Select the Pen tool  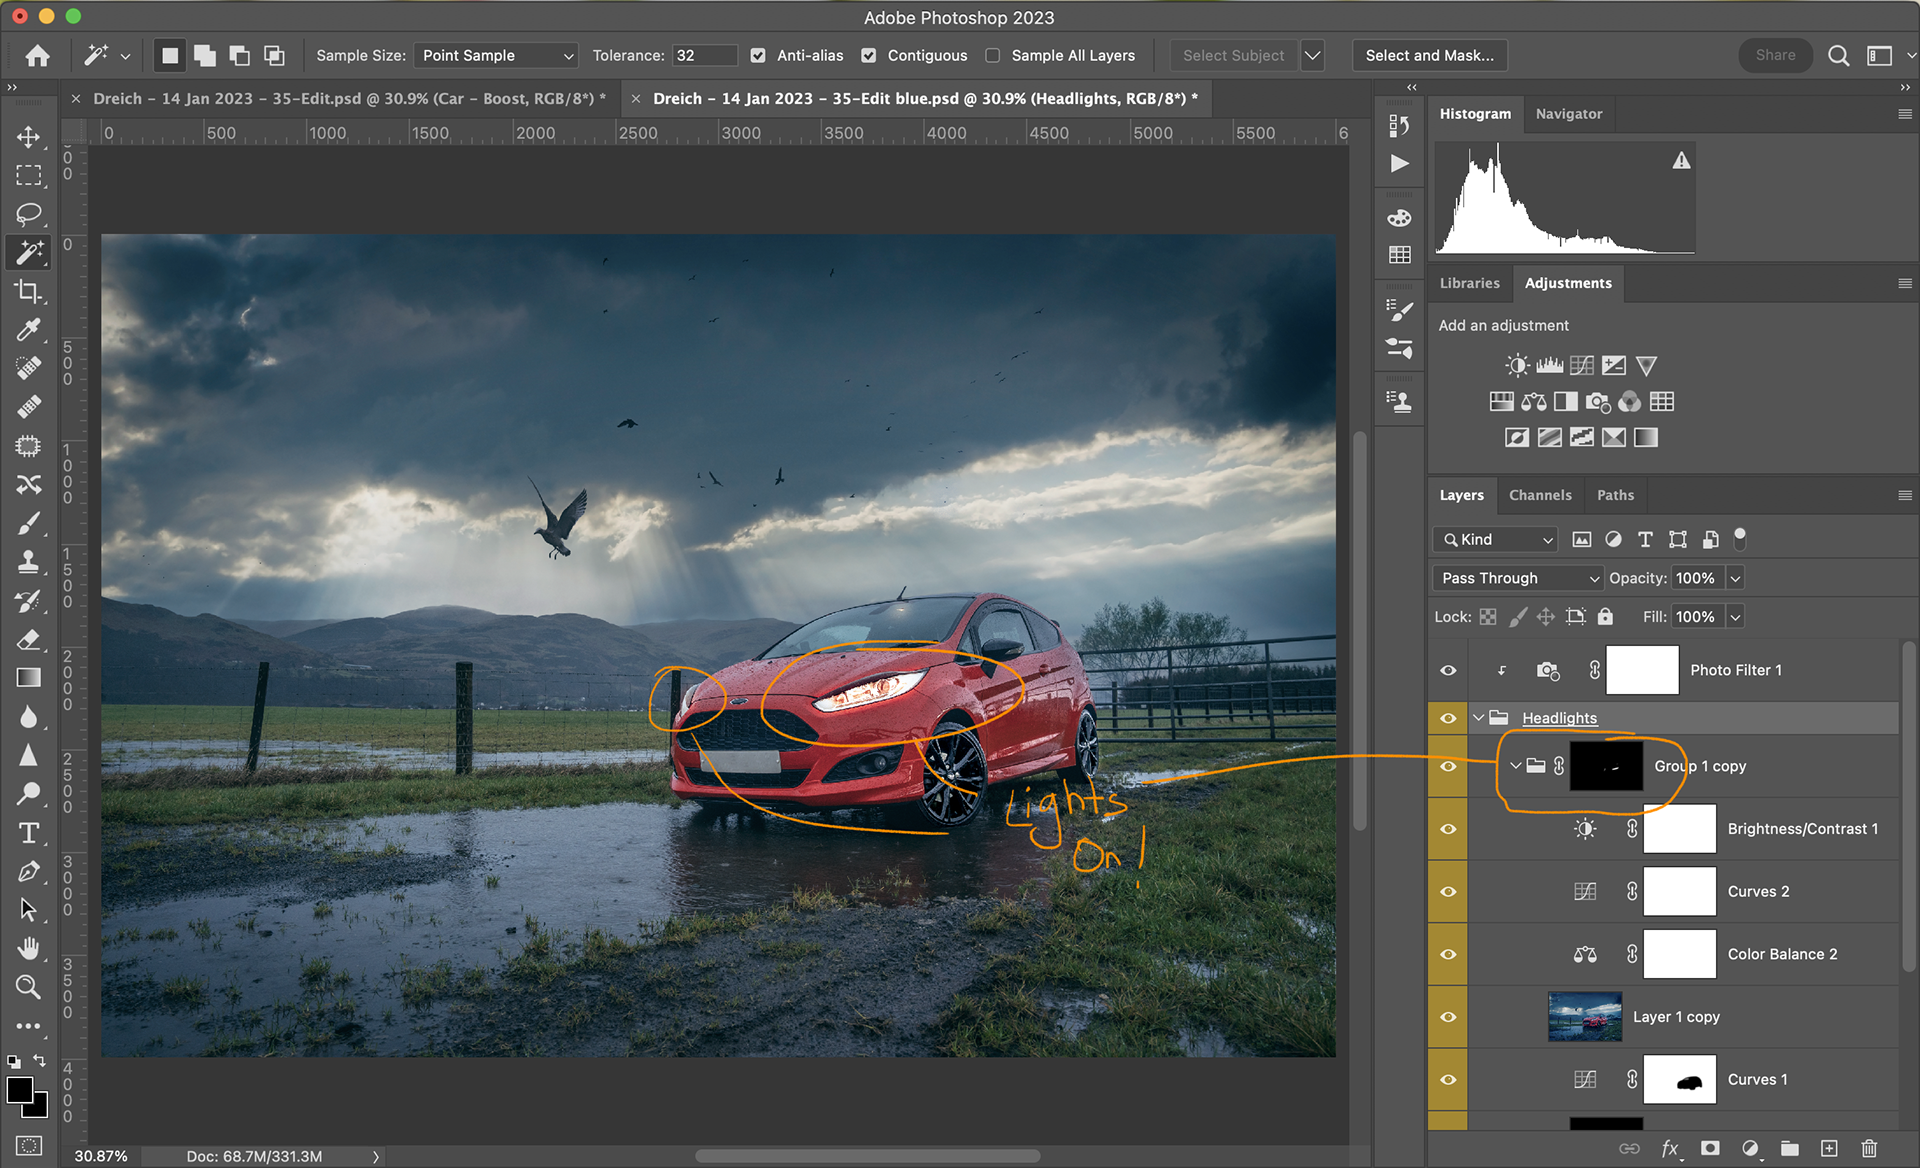point(29,872)
